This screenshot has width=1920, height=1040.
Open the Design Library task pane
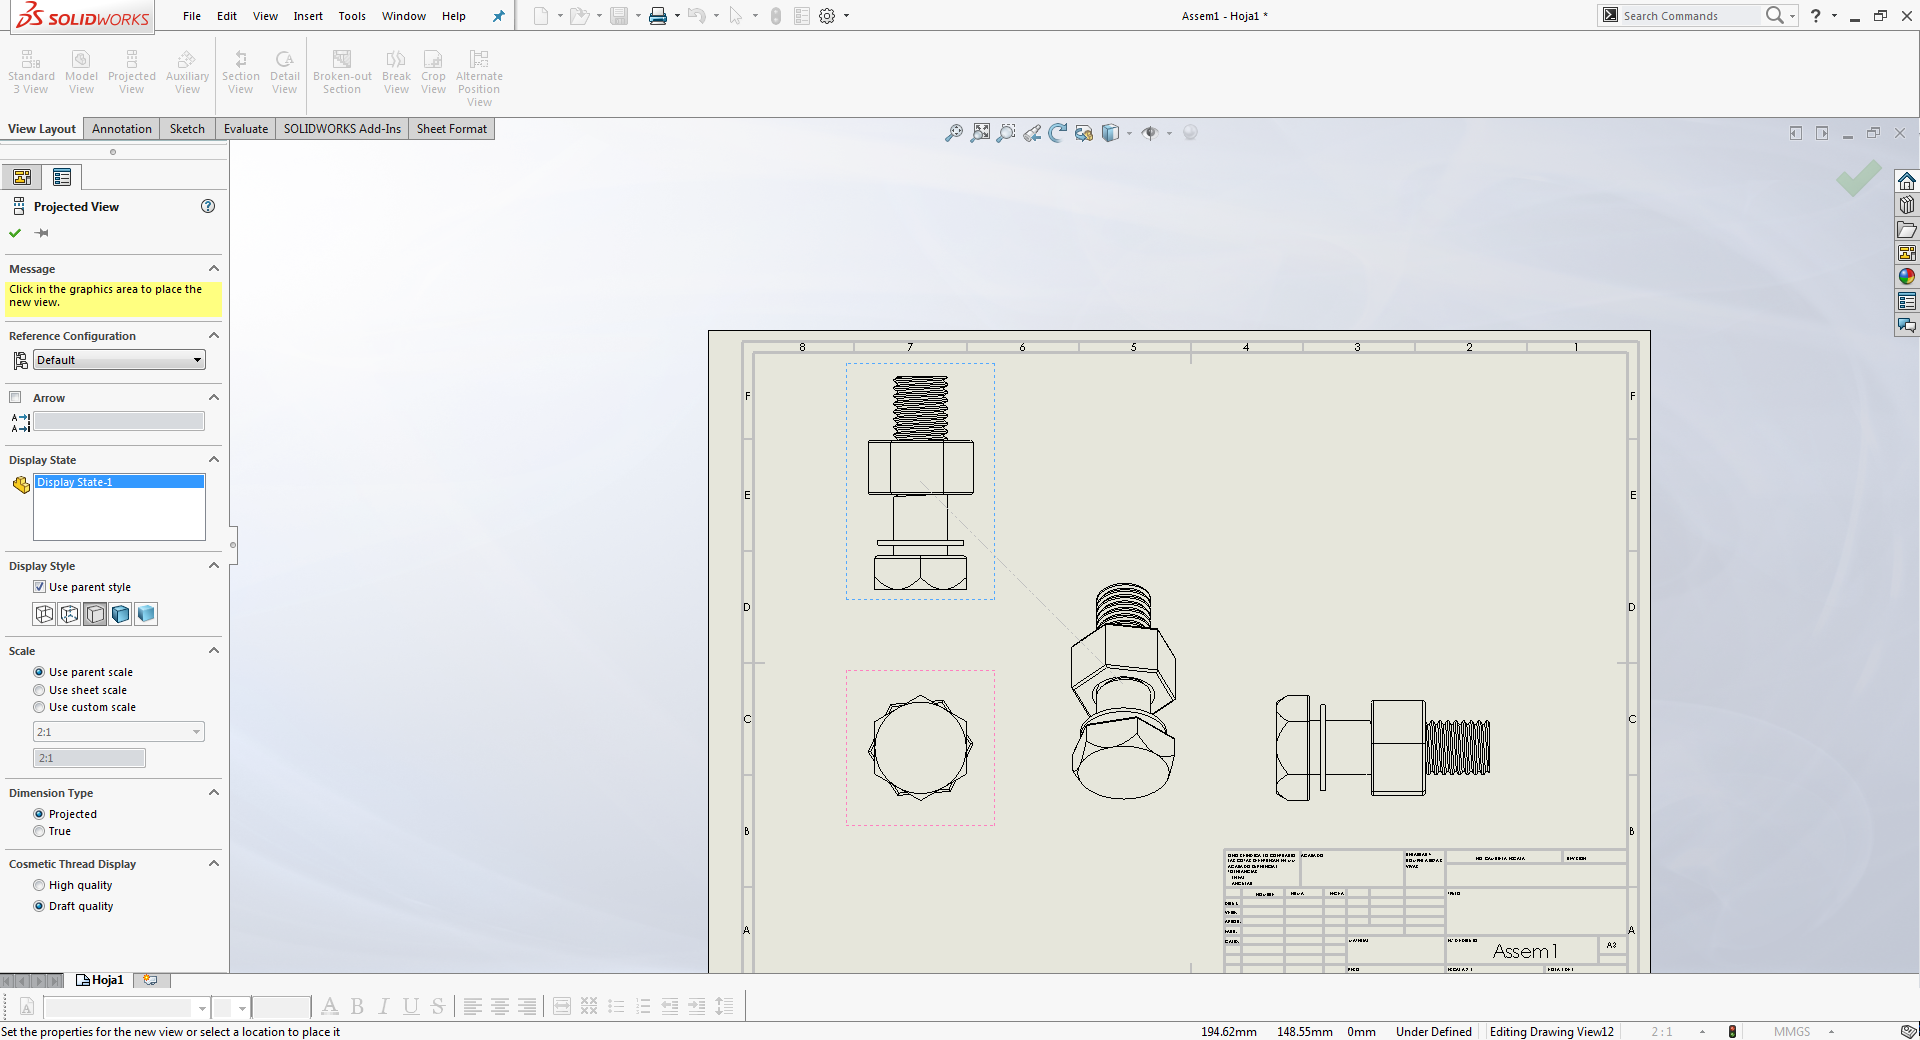[x=1907, y=205]
